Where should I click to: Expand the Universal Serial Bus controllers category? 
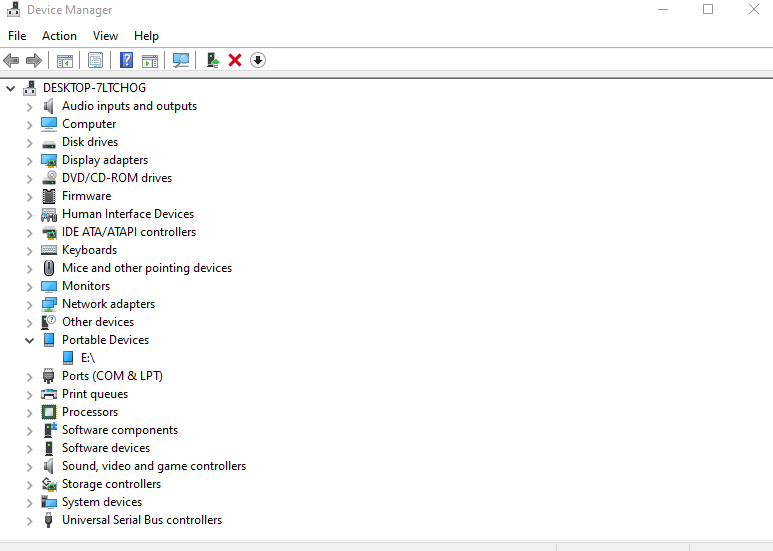click(30, 521)
